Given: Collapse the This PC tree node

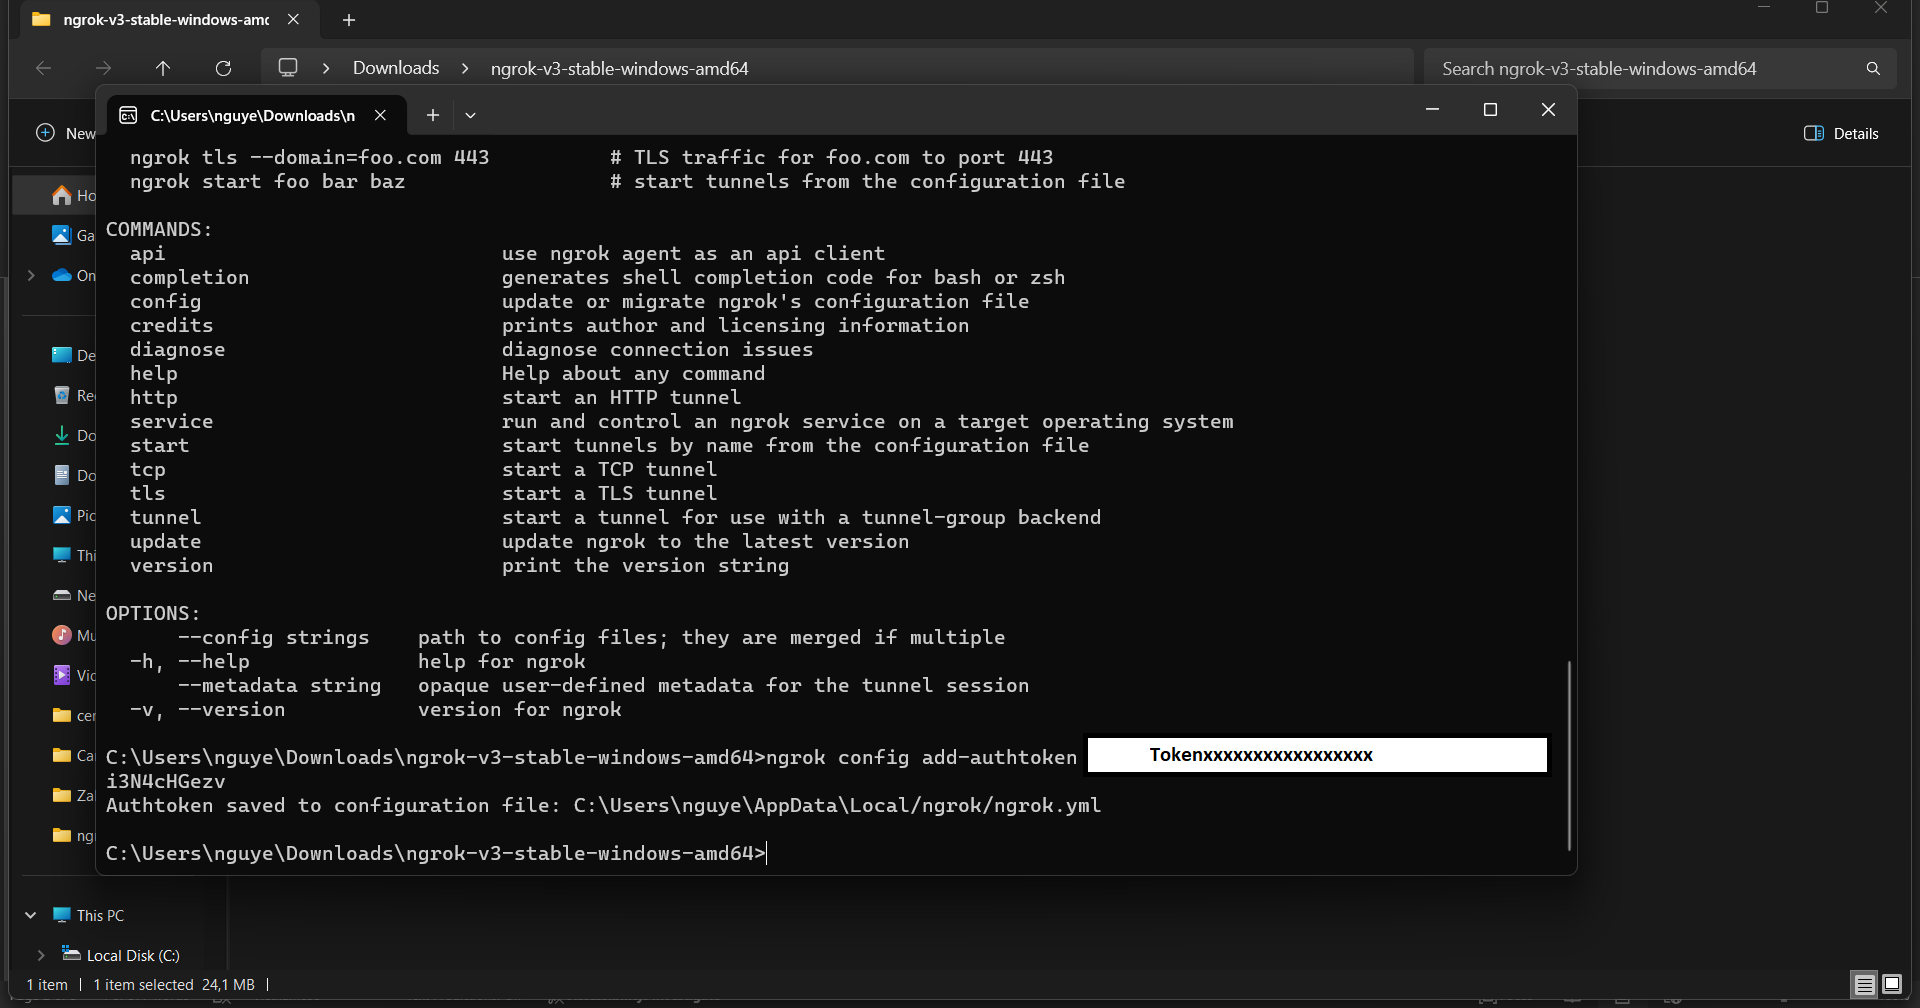Looking at the screenshot, I should 30,915.
